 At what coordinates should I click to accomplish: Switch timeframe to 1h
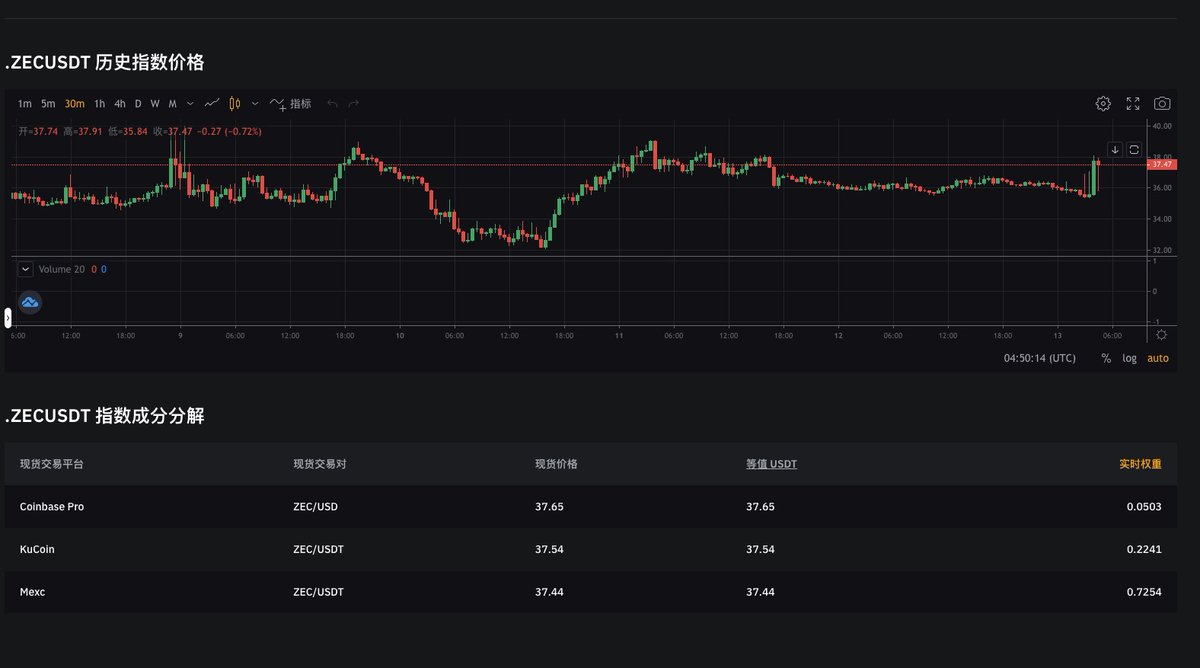(x=99, y=103)
